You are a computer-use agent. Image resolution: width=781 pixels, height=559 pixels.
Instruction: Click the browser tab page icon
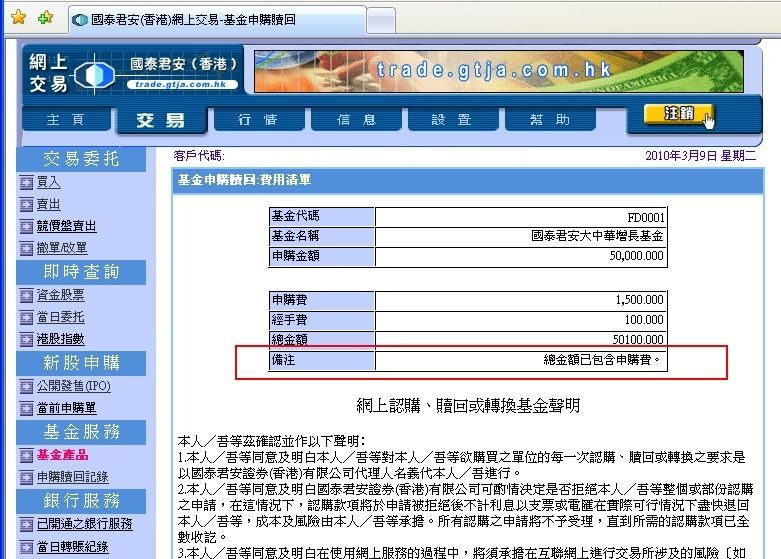[80, 20]
